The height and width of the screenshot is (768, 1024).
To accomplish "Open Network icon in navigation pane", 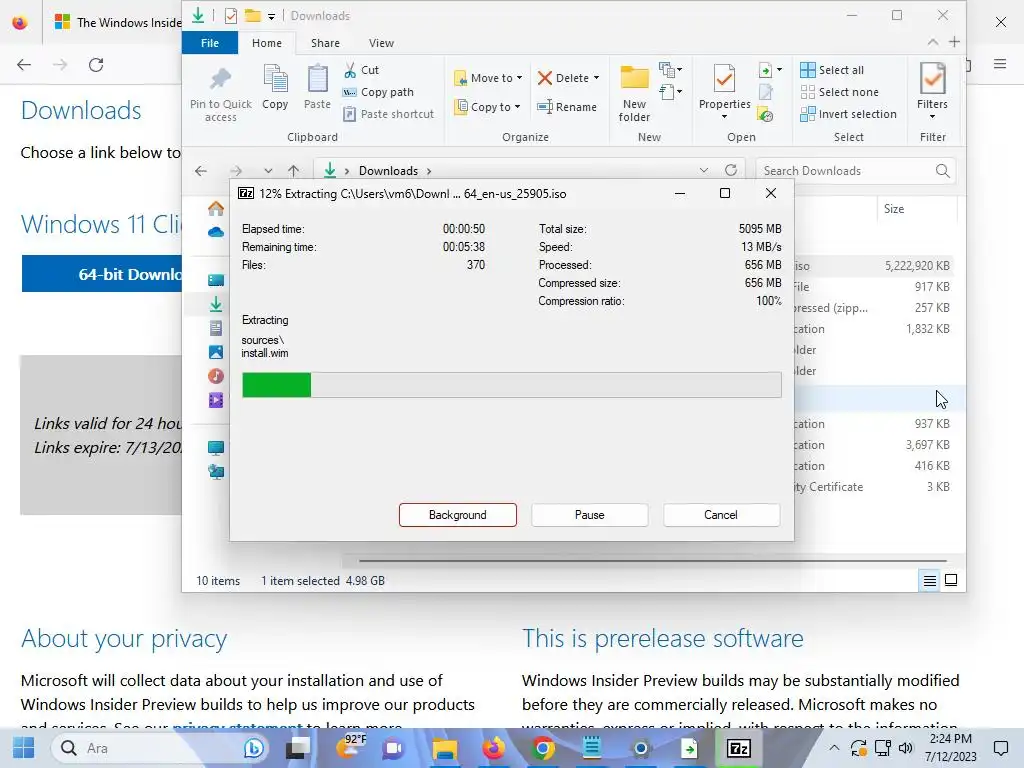I will [216, 472].
